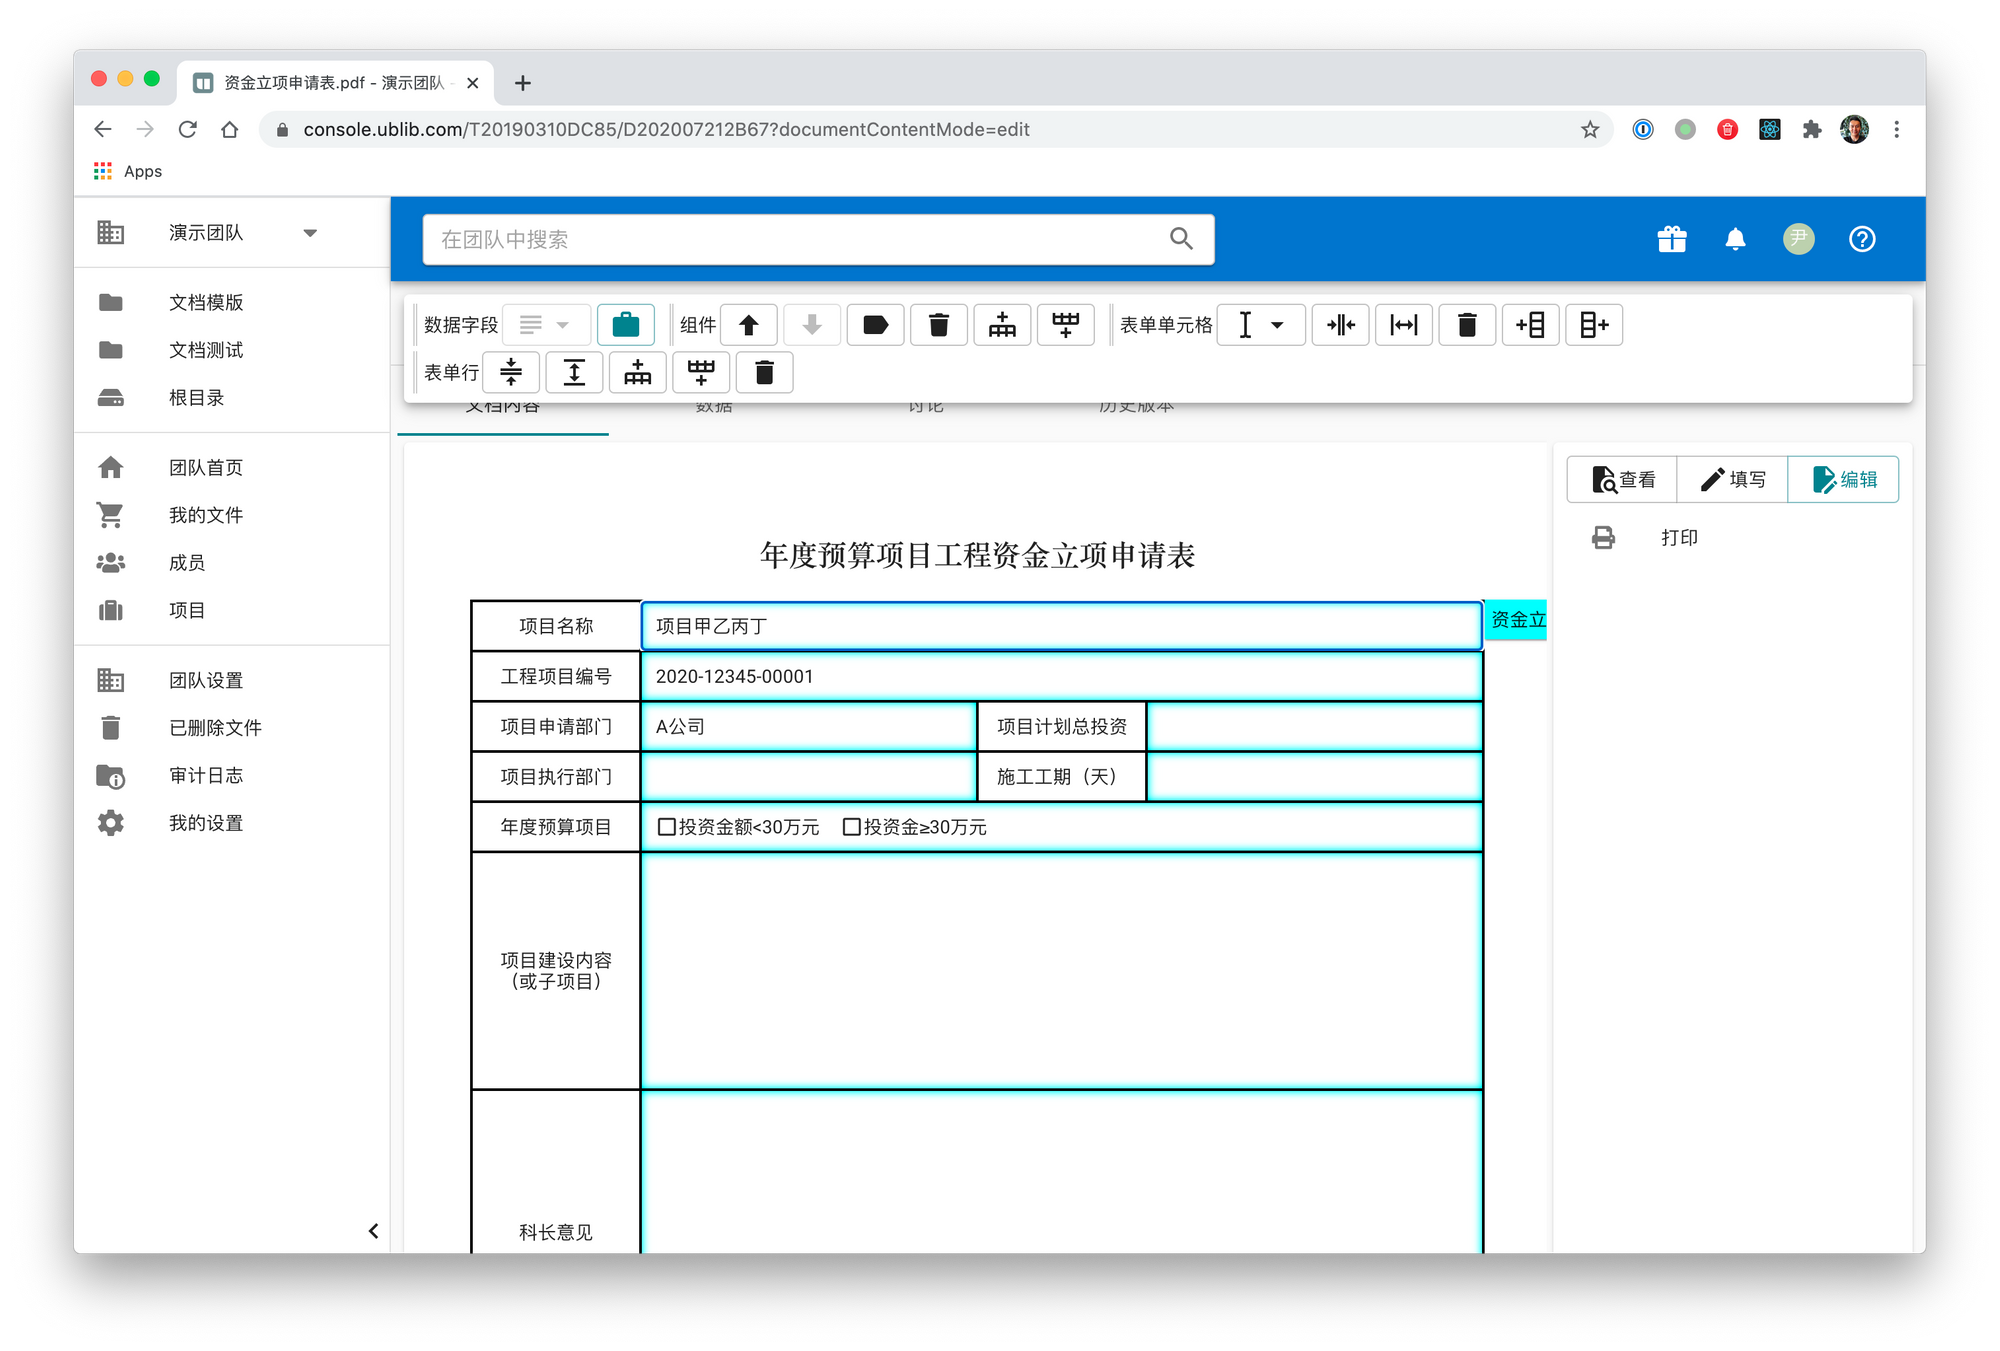The height and width of the screenshot is (1351, 2000).
Task: Move component up with the arrow button
Action: click(x=749, y=325)
